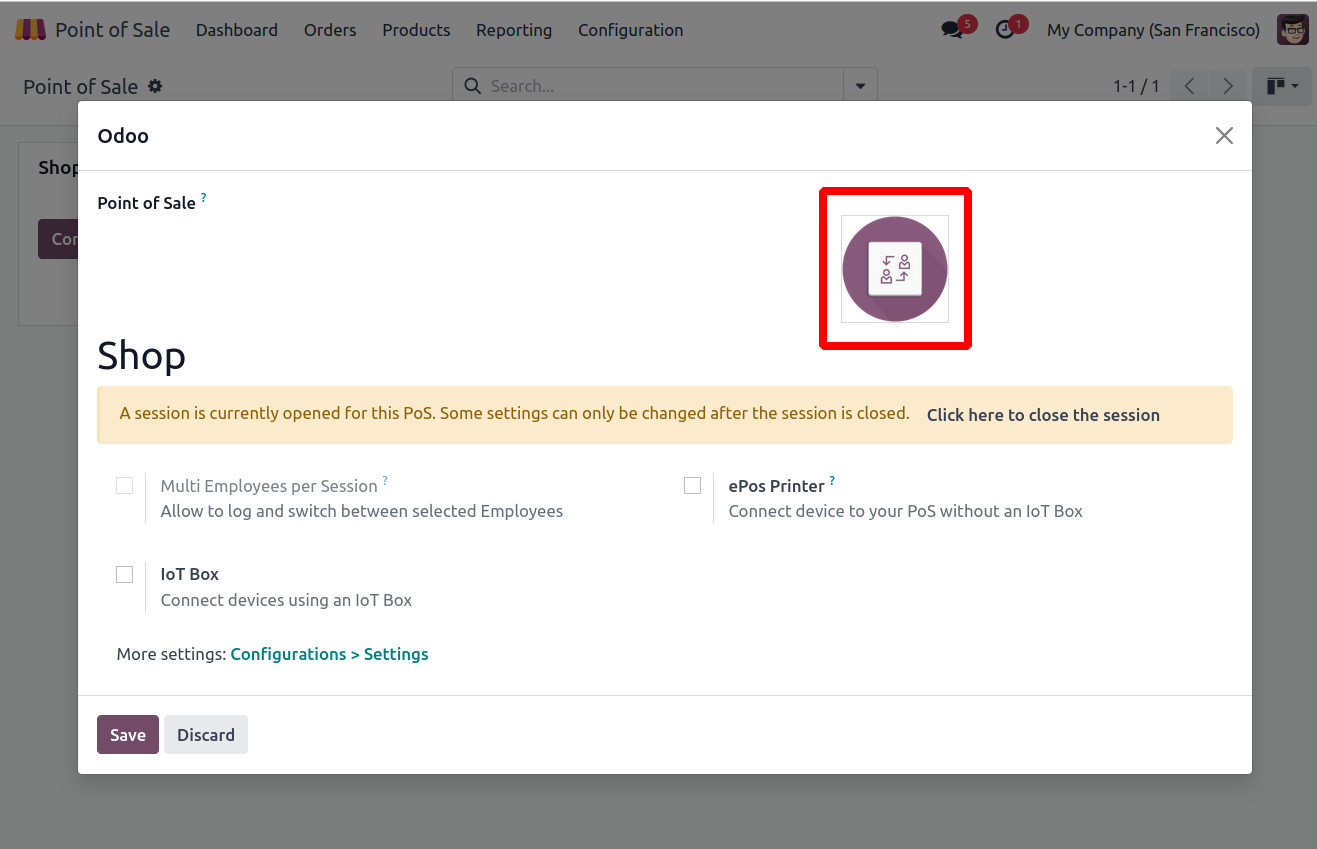Click the session warning message text

514,413
